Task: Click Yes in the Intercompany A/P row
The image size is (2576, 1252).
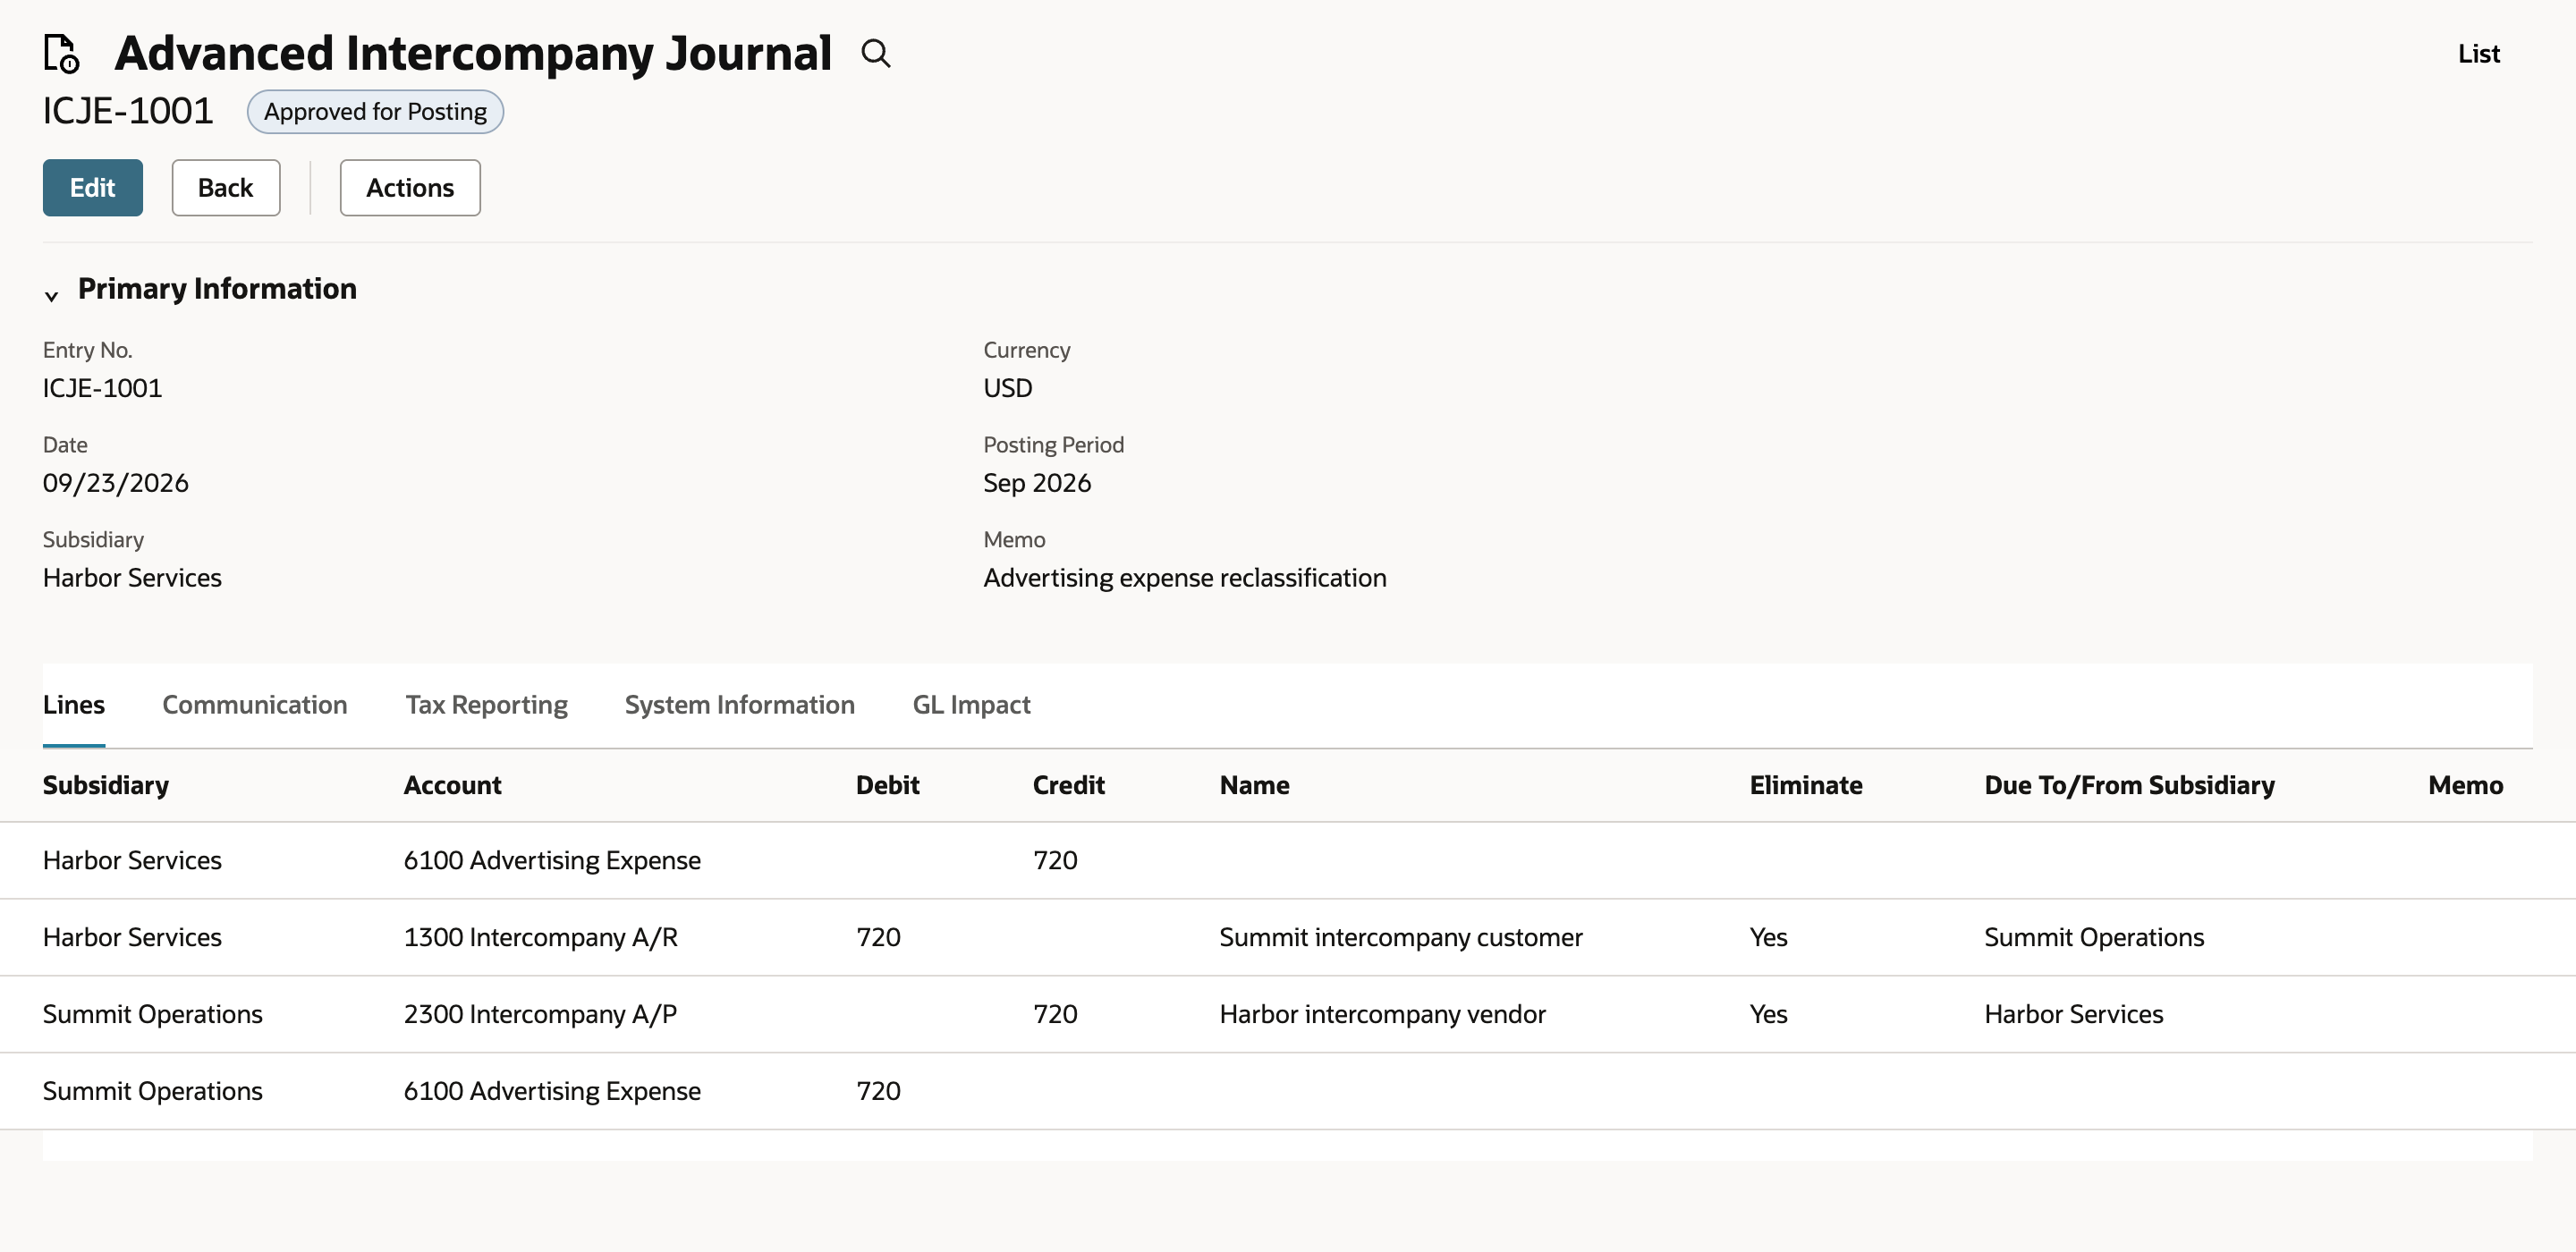Action: pos(1769,1014)
